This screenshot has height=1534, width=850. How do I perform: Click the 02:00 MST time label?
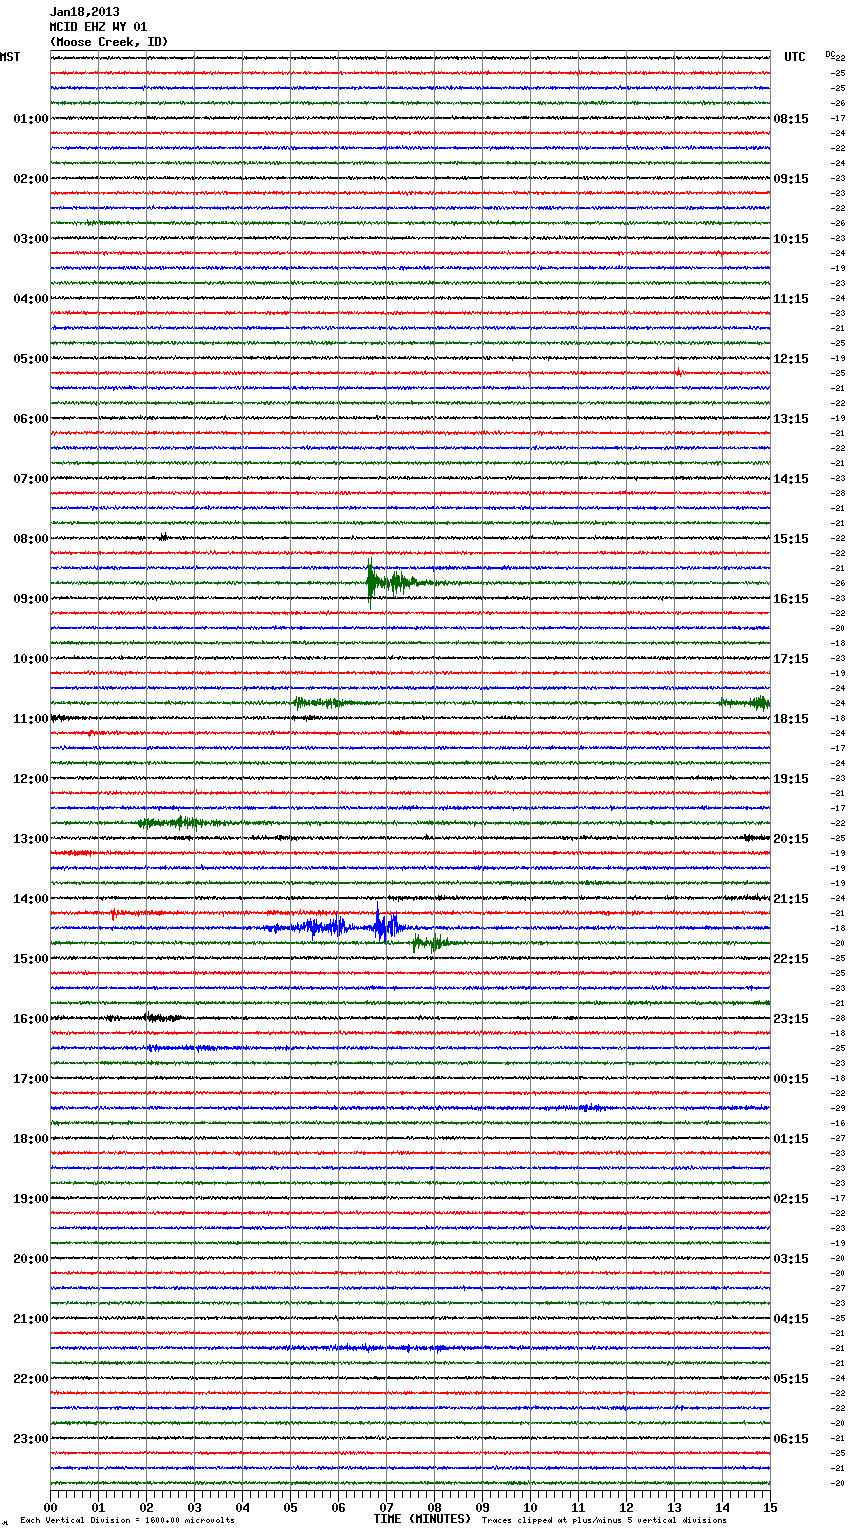tap(31, 179)
